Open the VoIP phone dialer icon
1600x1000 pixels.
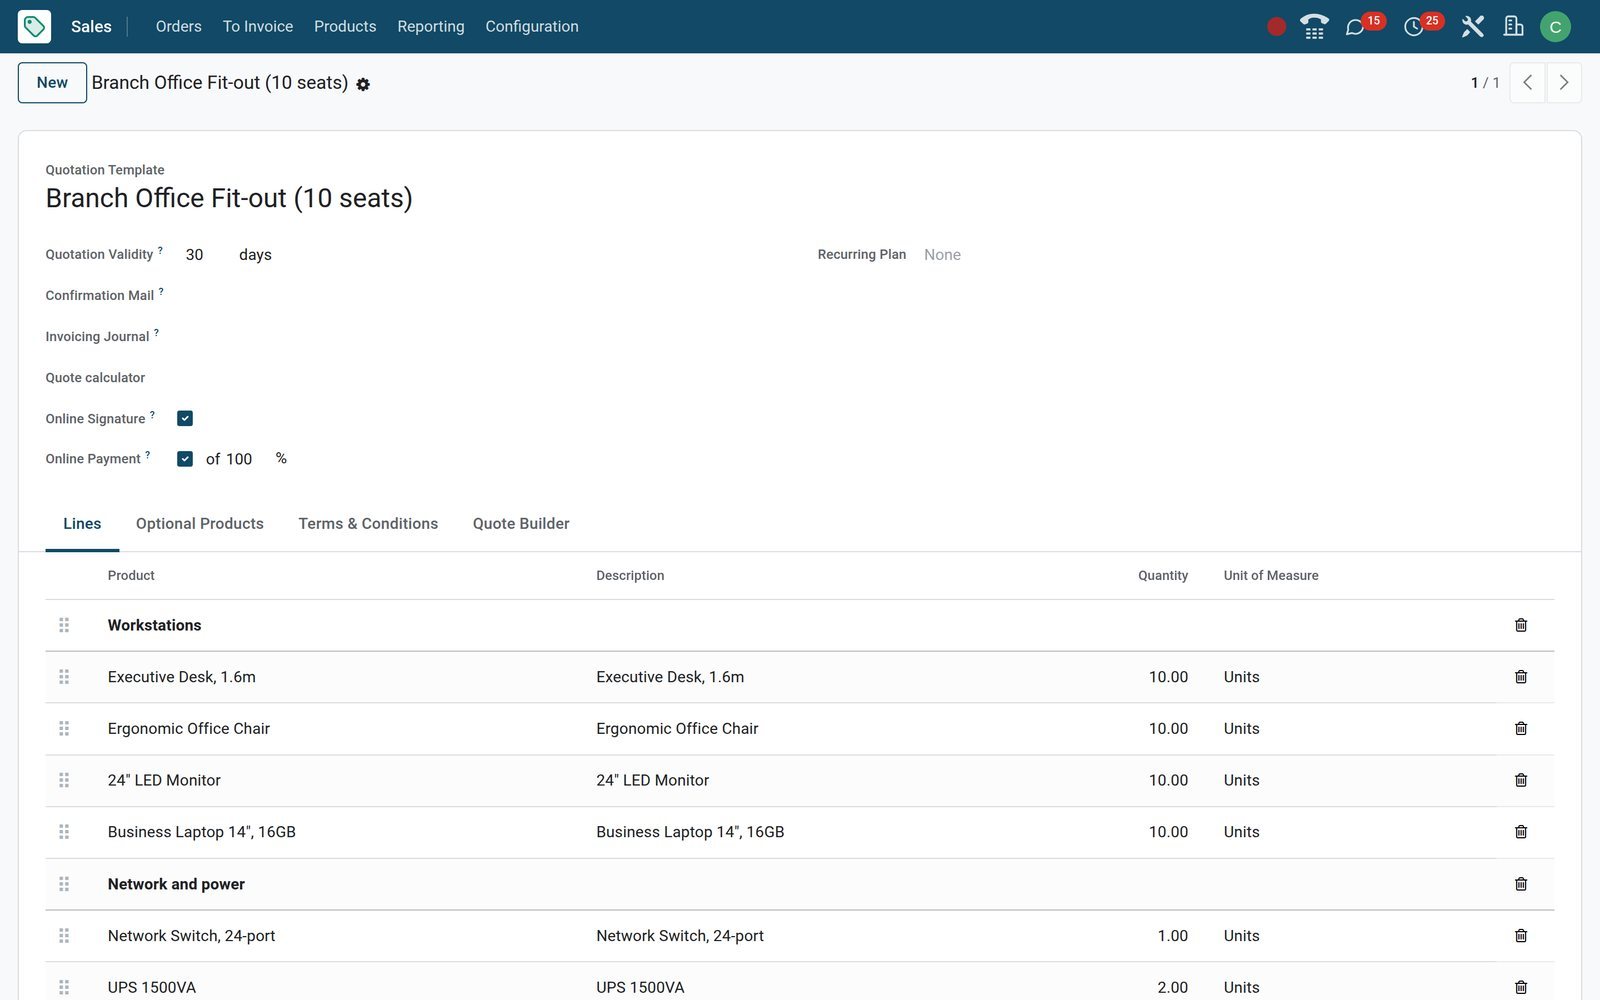pyautogui.click(x=1314, y=27)
